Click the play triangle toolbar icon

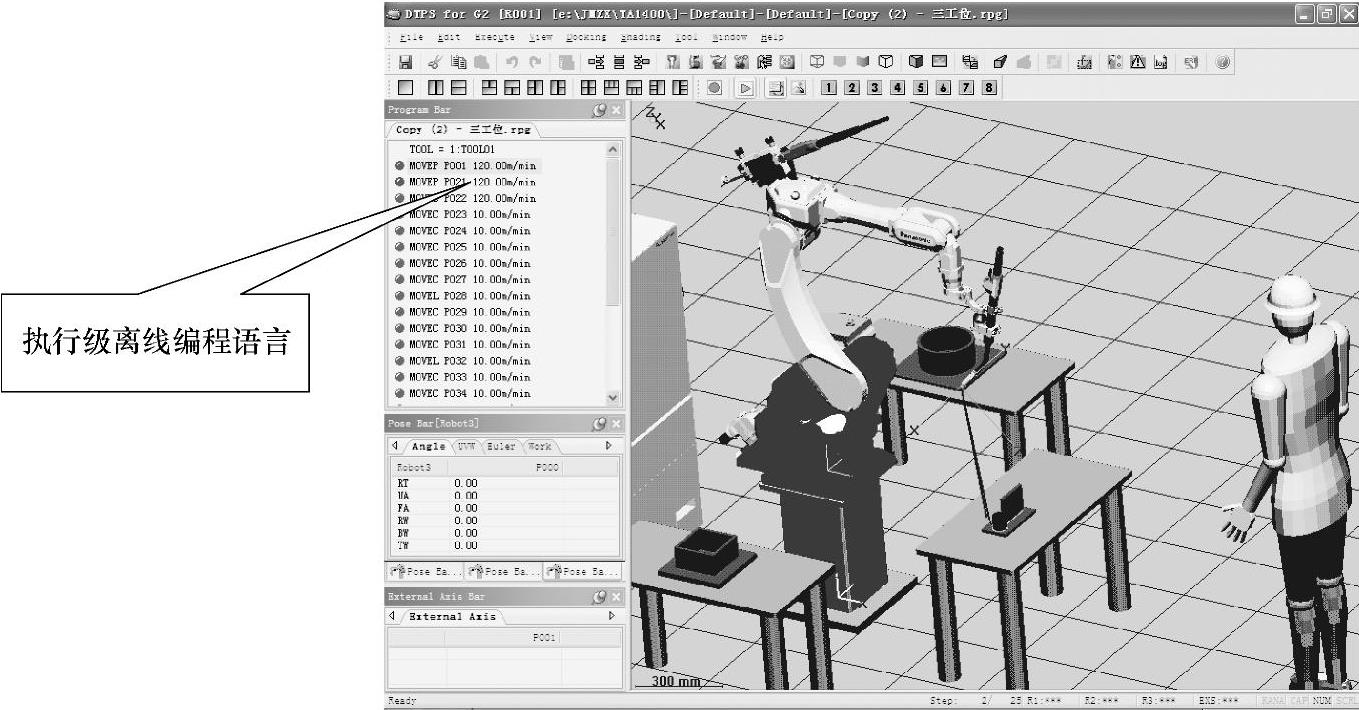(745, 88)
